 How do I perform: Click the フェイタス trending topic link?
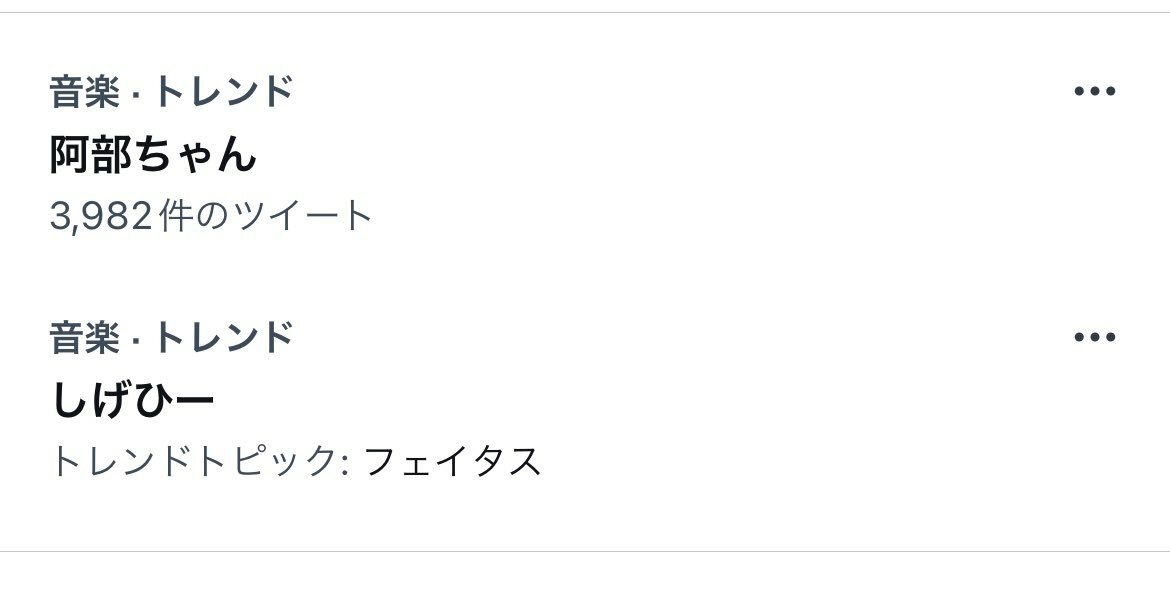point(452,461)
